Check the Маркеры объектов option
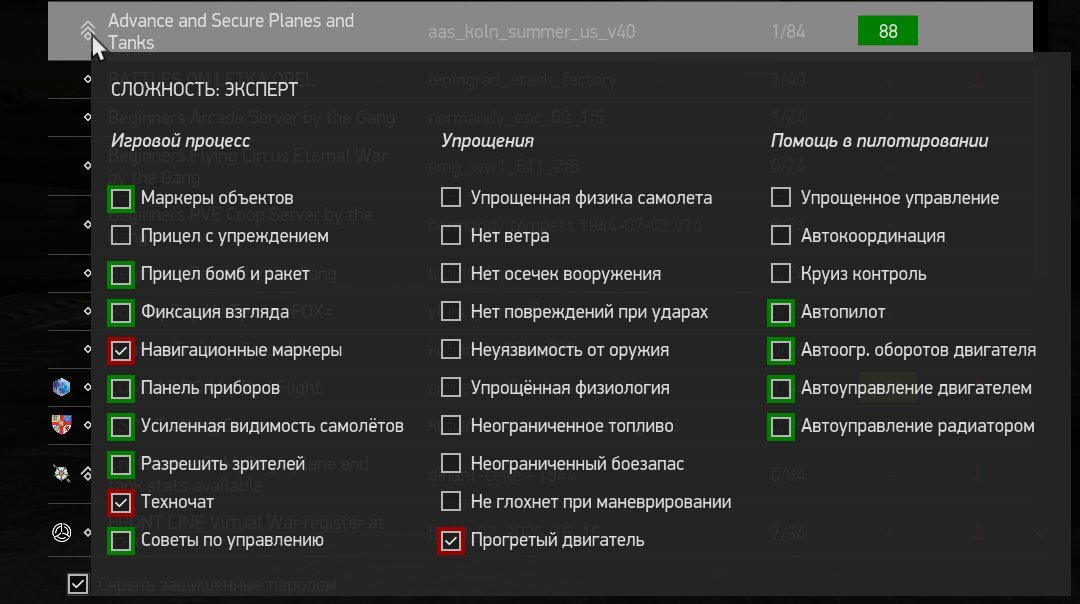 point(121,198)
